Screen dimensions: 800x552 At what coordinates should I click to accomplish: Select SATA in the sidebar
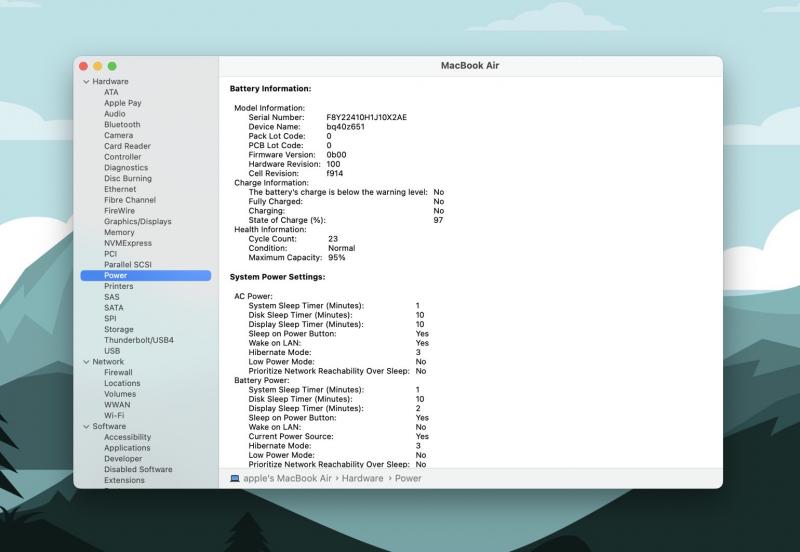tap(114, 308)
